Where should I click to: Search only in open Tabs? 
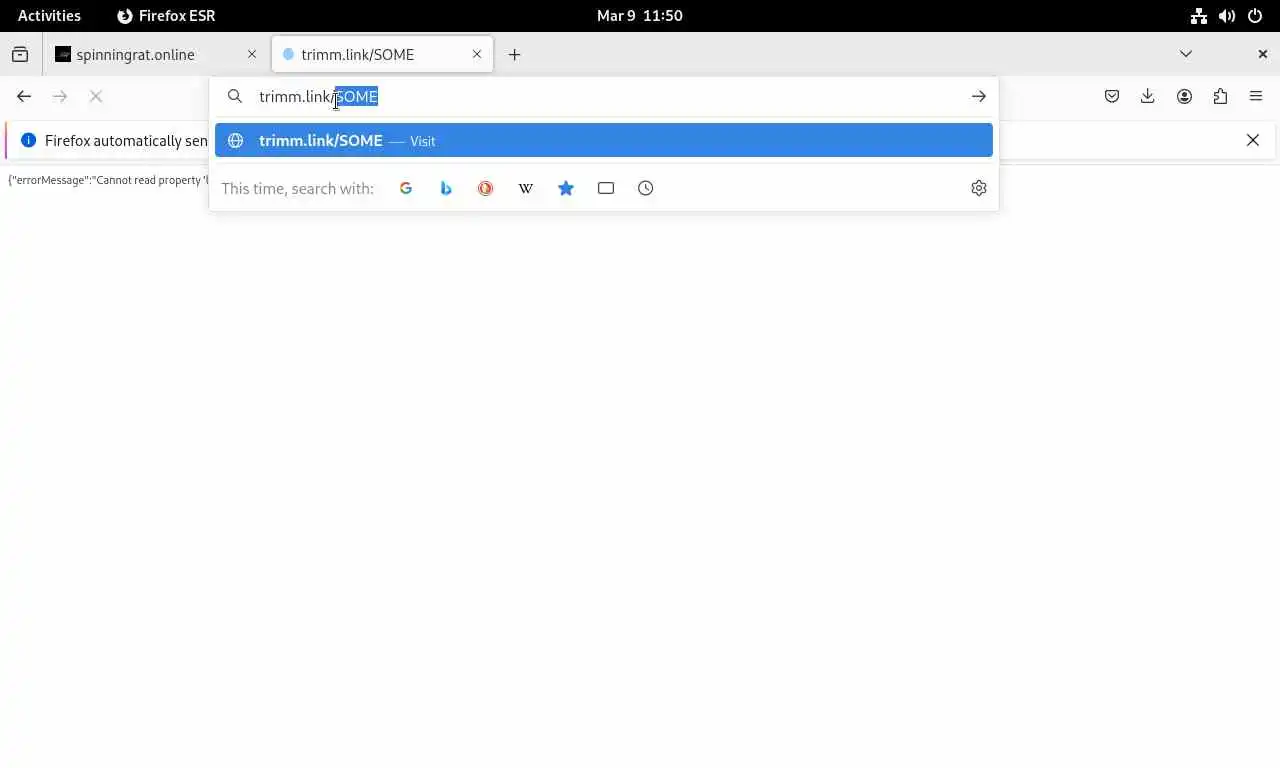(606, 188)
